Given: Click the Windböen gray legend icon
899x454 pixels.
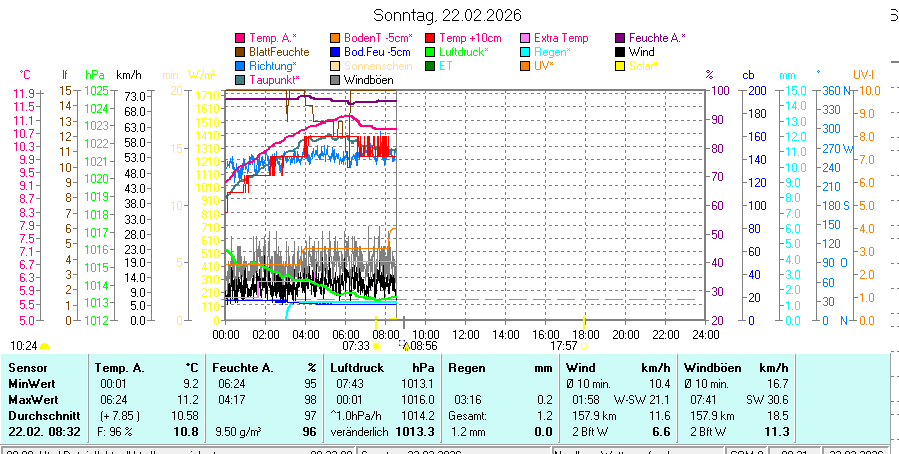Looking at the screenshot, I should 335,79.
